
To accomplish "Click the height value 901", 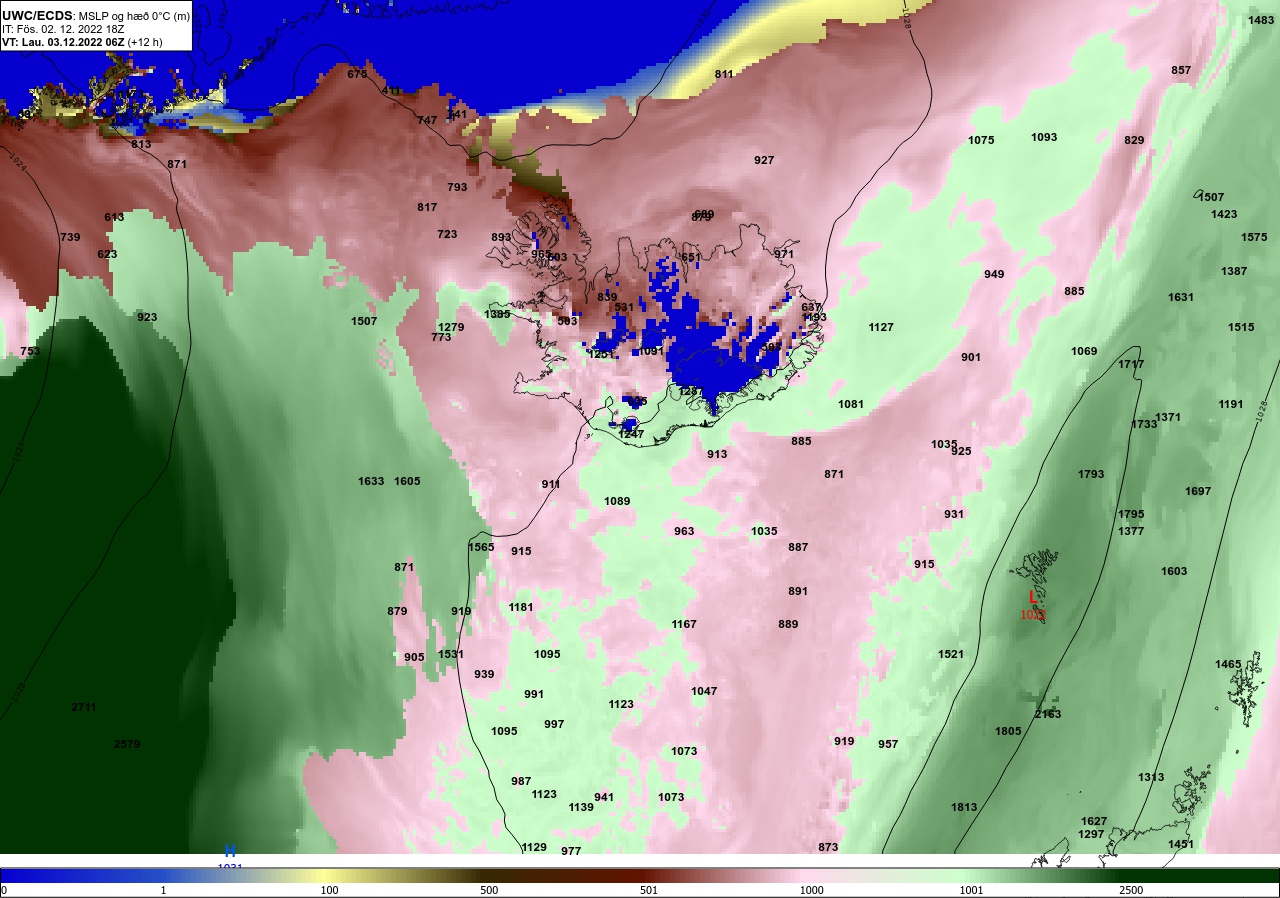I will [x=971, y=357].
